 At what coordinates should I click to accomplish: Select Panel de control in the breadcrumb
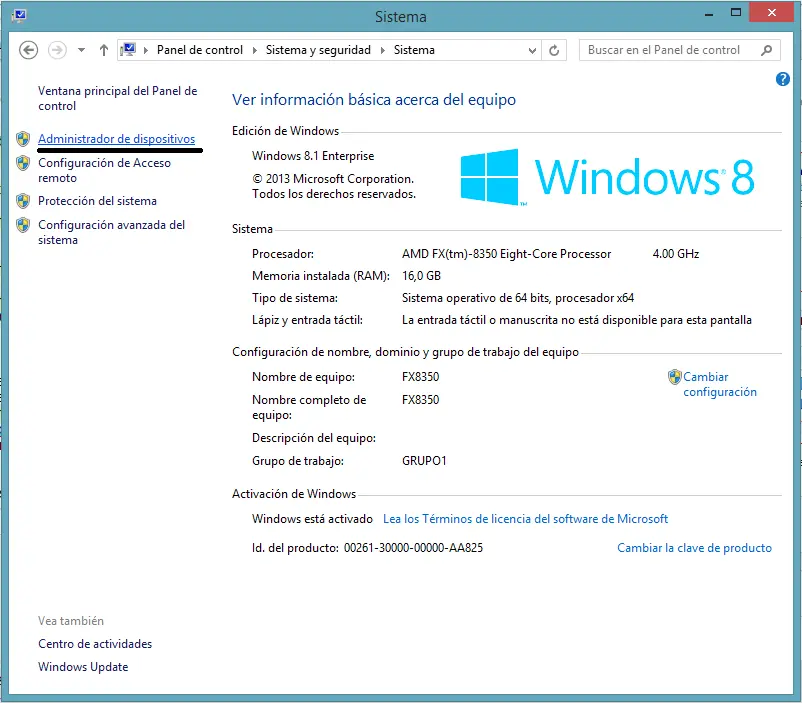click(x=199, y=50)
